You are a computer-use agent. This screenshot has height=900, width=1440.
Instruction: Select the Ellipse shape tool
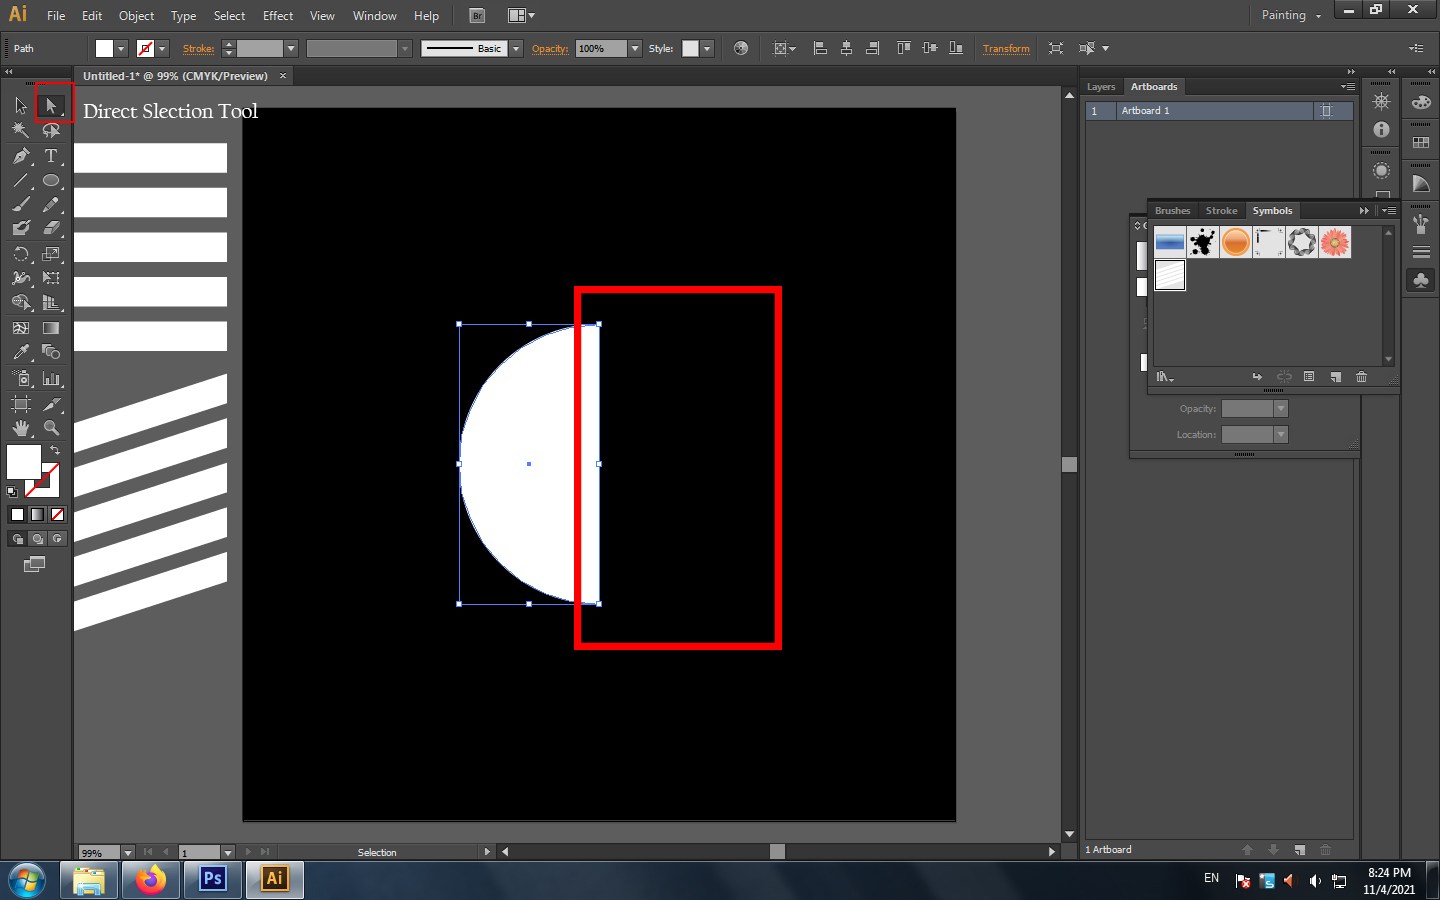[x=51, y=181]
